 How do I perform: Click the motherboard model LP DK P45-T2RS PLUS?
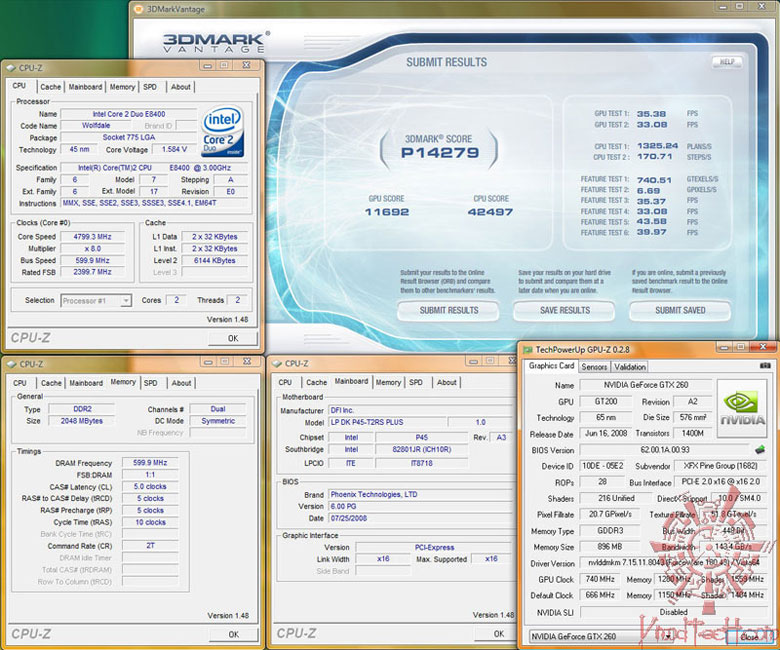pos(387,422)
